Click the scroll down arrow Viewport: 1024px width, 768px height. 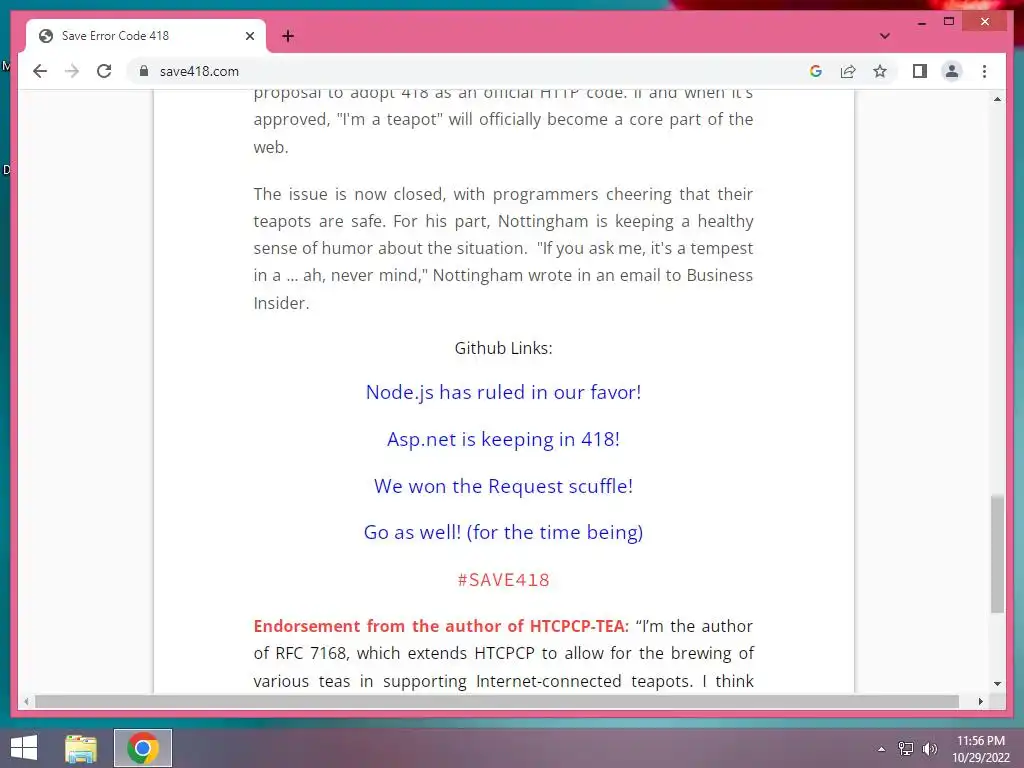coord(997,684)
